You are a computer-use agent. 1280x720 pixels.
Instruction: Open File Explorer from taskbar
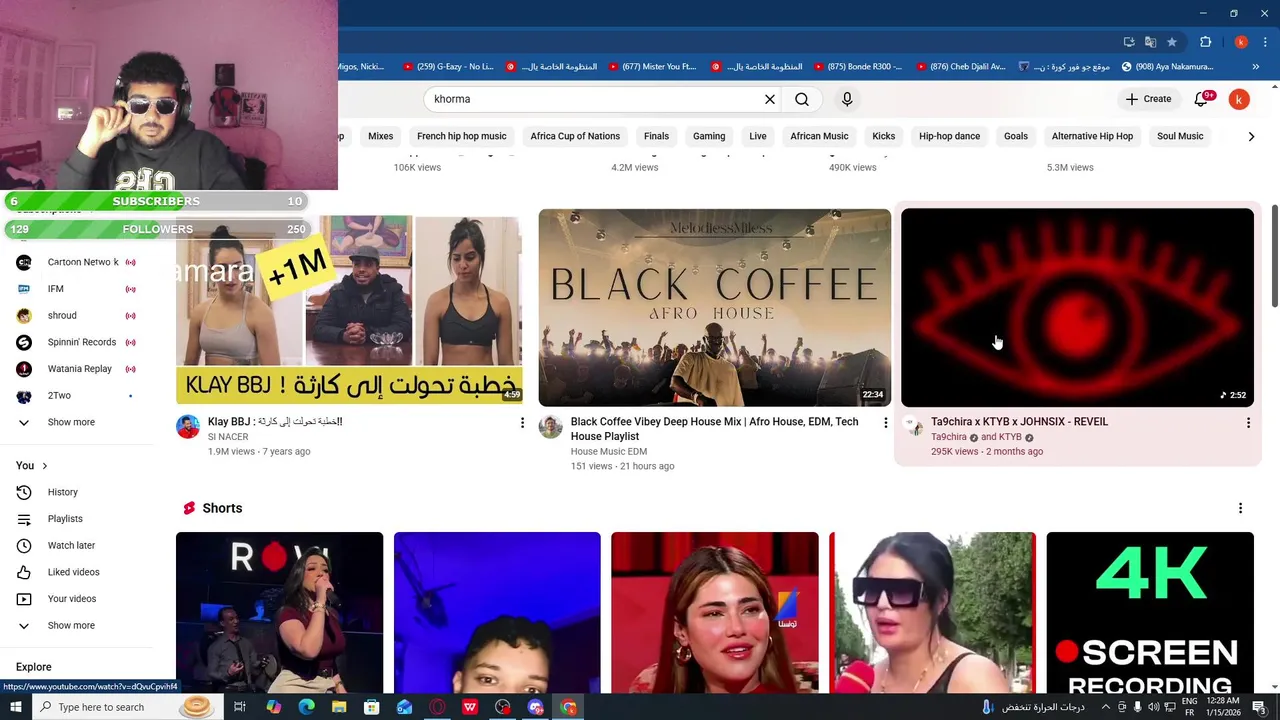point(339,707)
